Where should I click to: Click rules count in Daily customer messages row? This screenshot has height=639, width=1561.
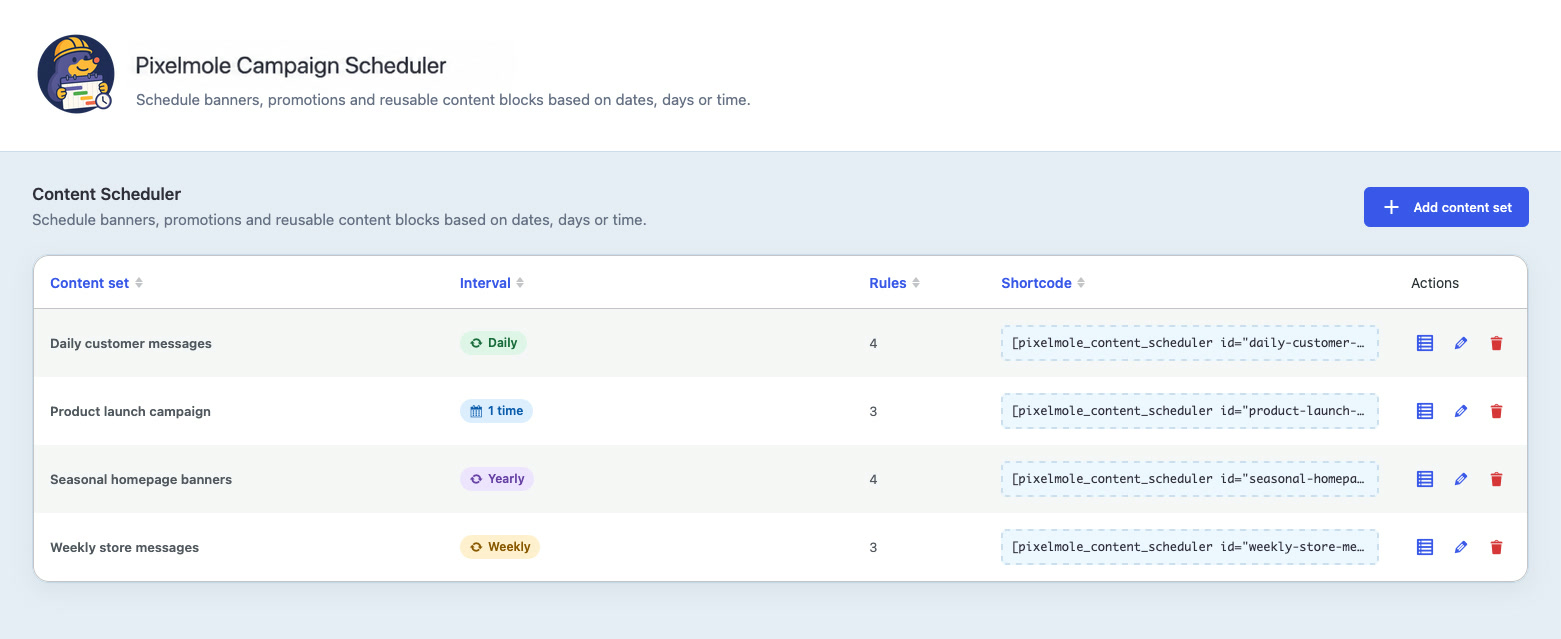tap(873, 343)
